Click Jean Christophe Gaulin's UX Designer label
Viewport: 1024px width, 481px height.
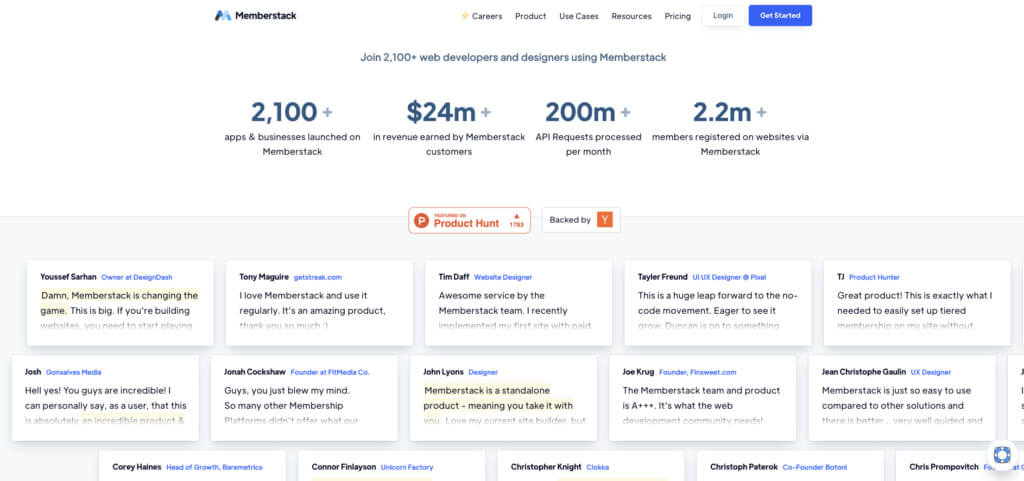click(x=931, y=373)
